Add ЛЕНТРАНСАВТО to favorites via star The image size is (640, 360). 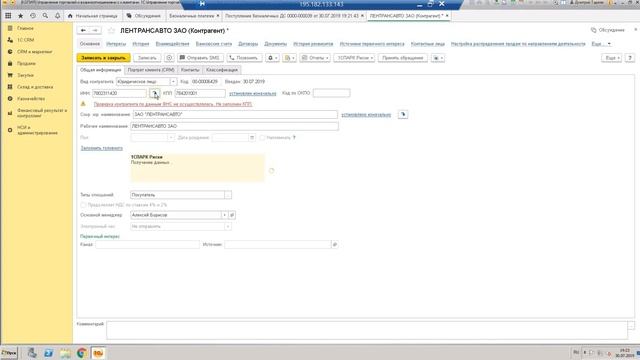[x=111, y=31]
